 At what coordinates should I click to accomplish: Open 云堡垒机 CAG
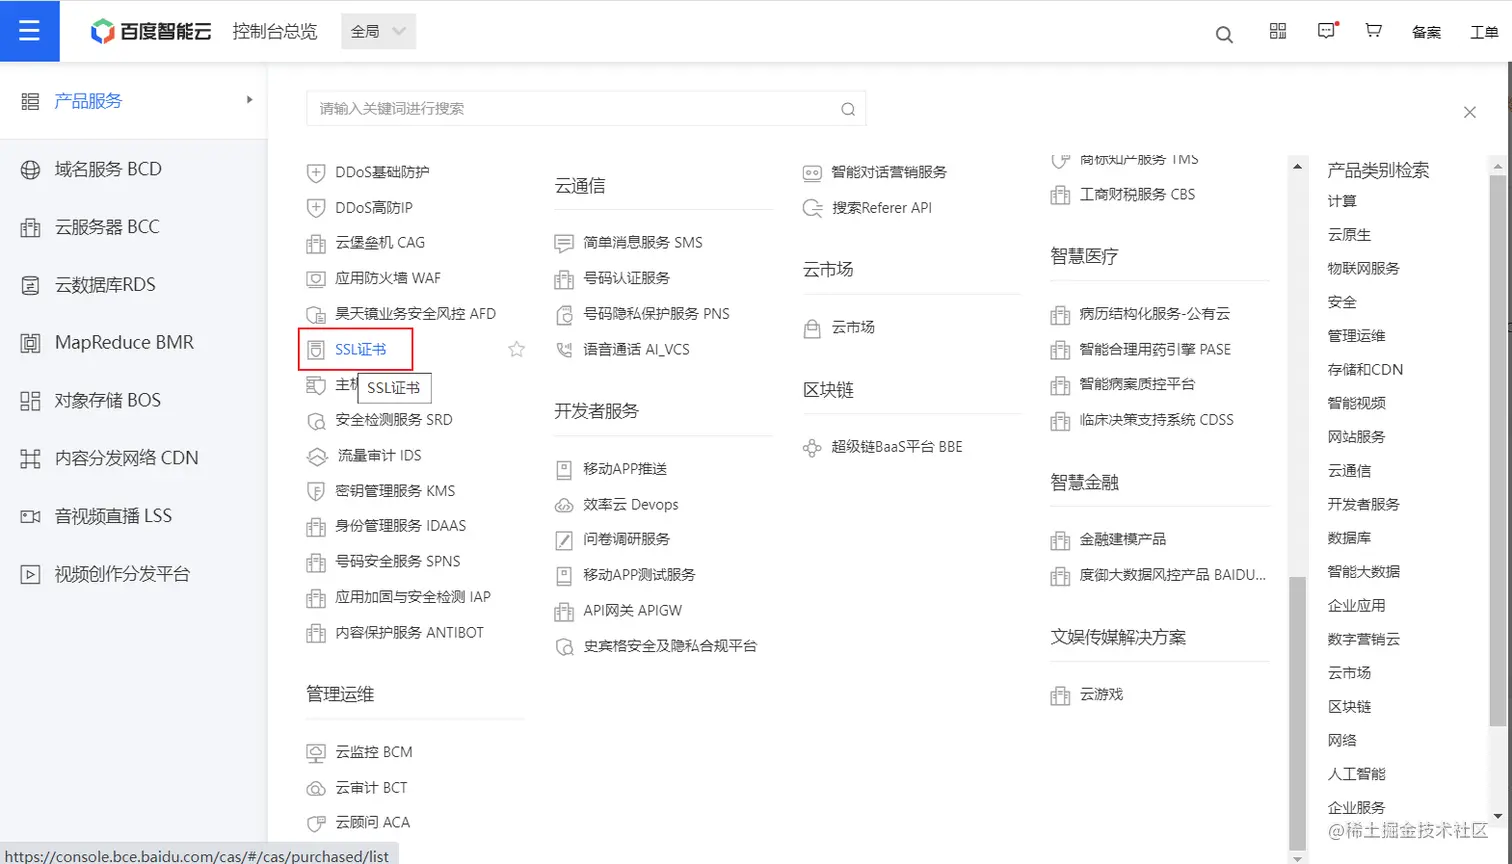point(380,242)
